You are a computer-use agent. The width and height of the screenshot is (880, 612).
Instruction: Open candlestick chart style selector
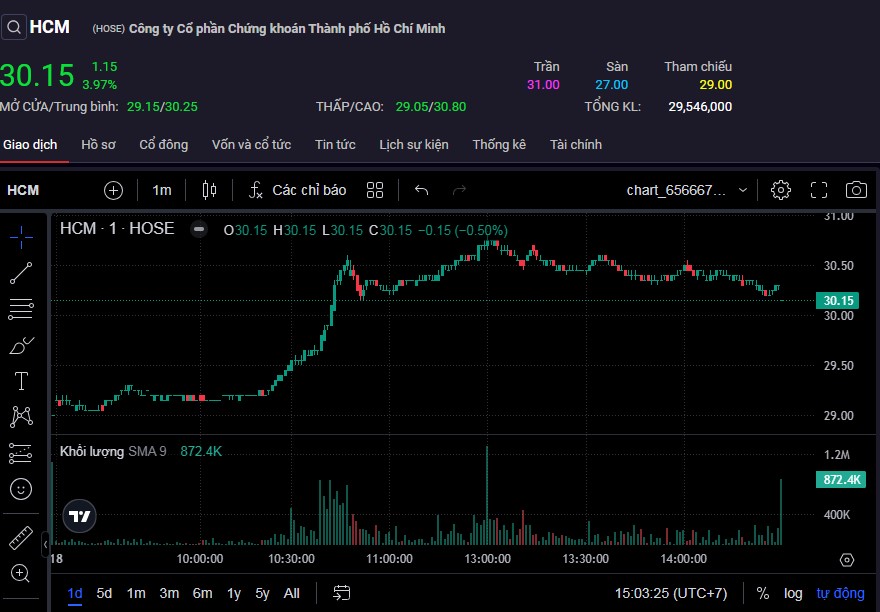coord(209,190)
